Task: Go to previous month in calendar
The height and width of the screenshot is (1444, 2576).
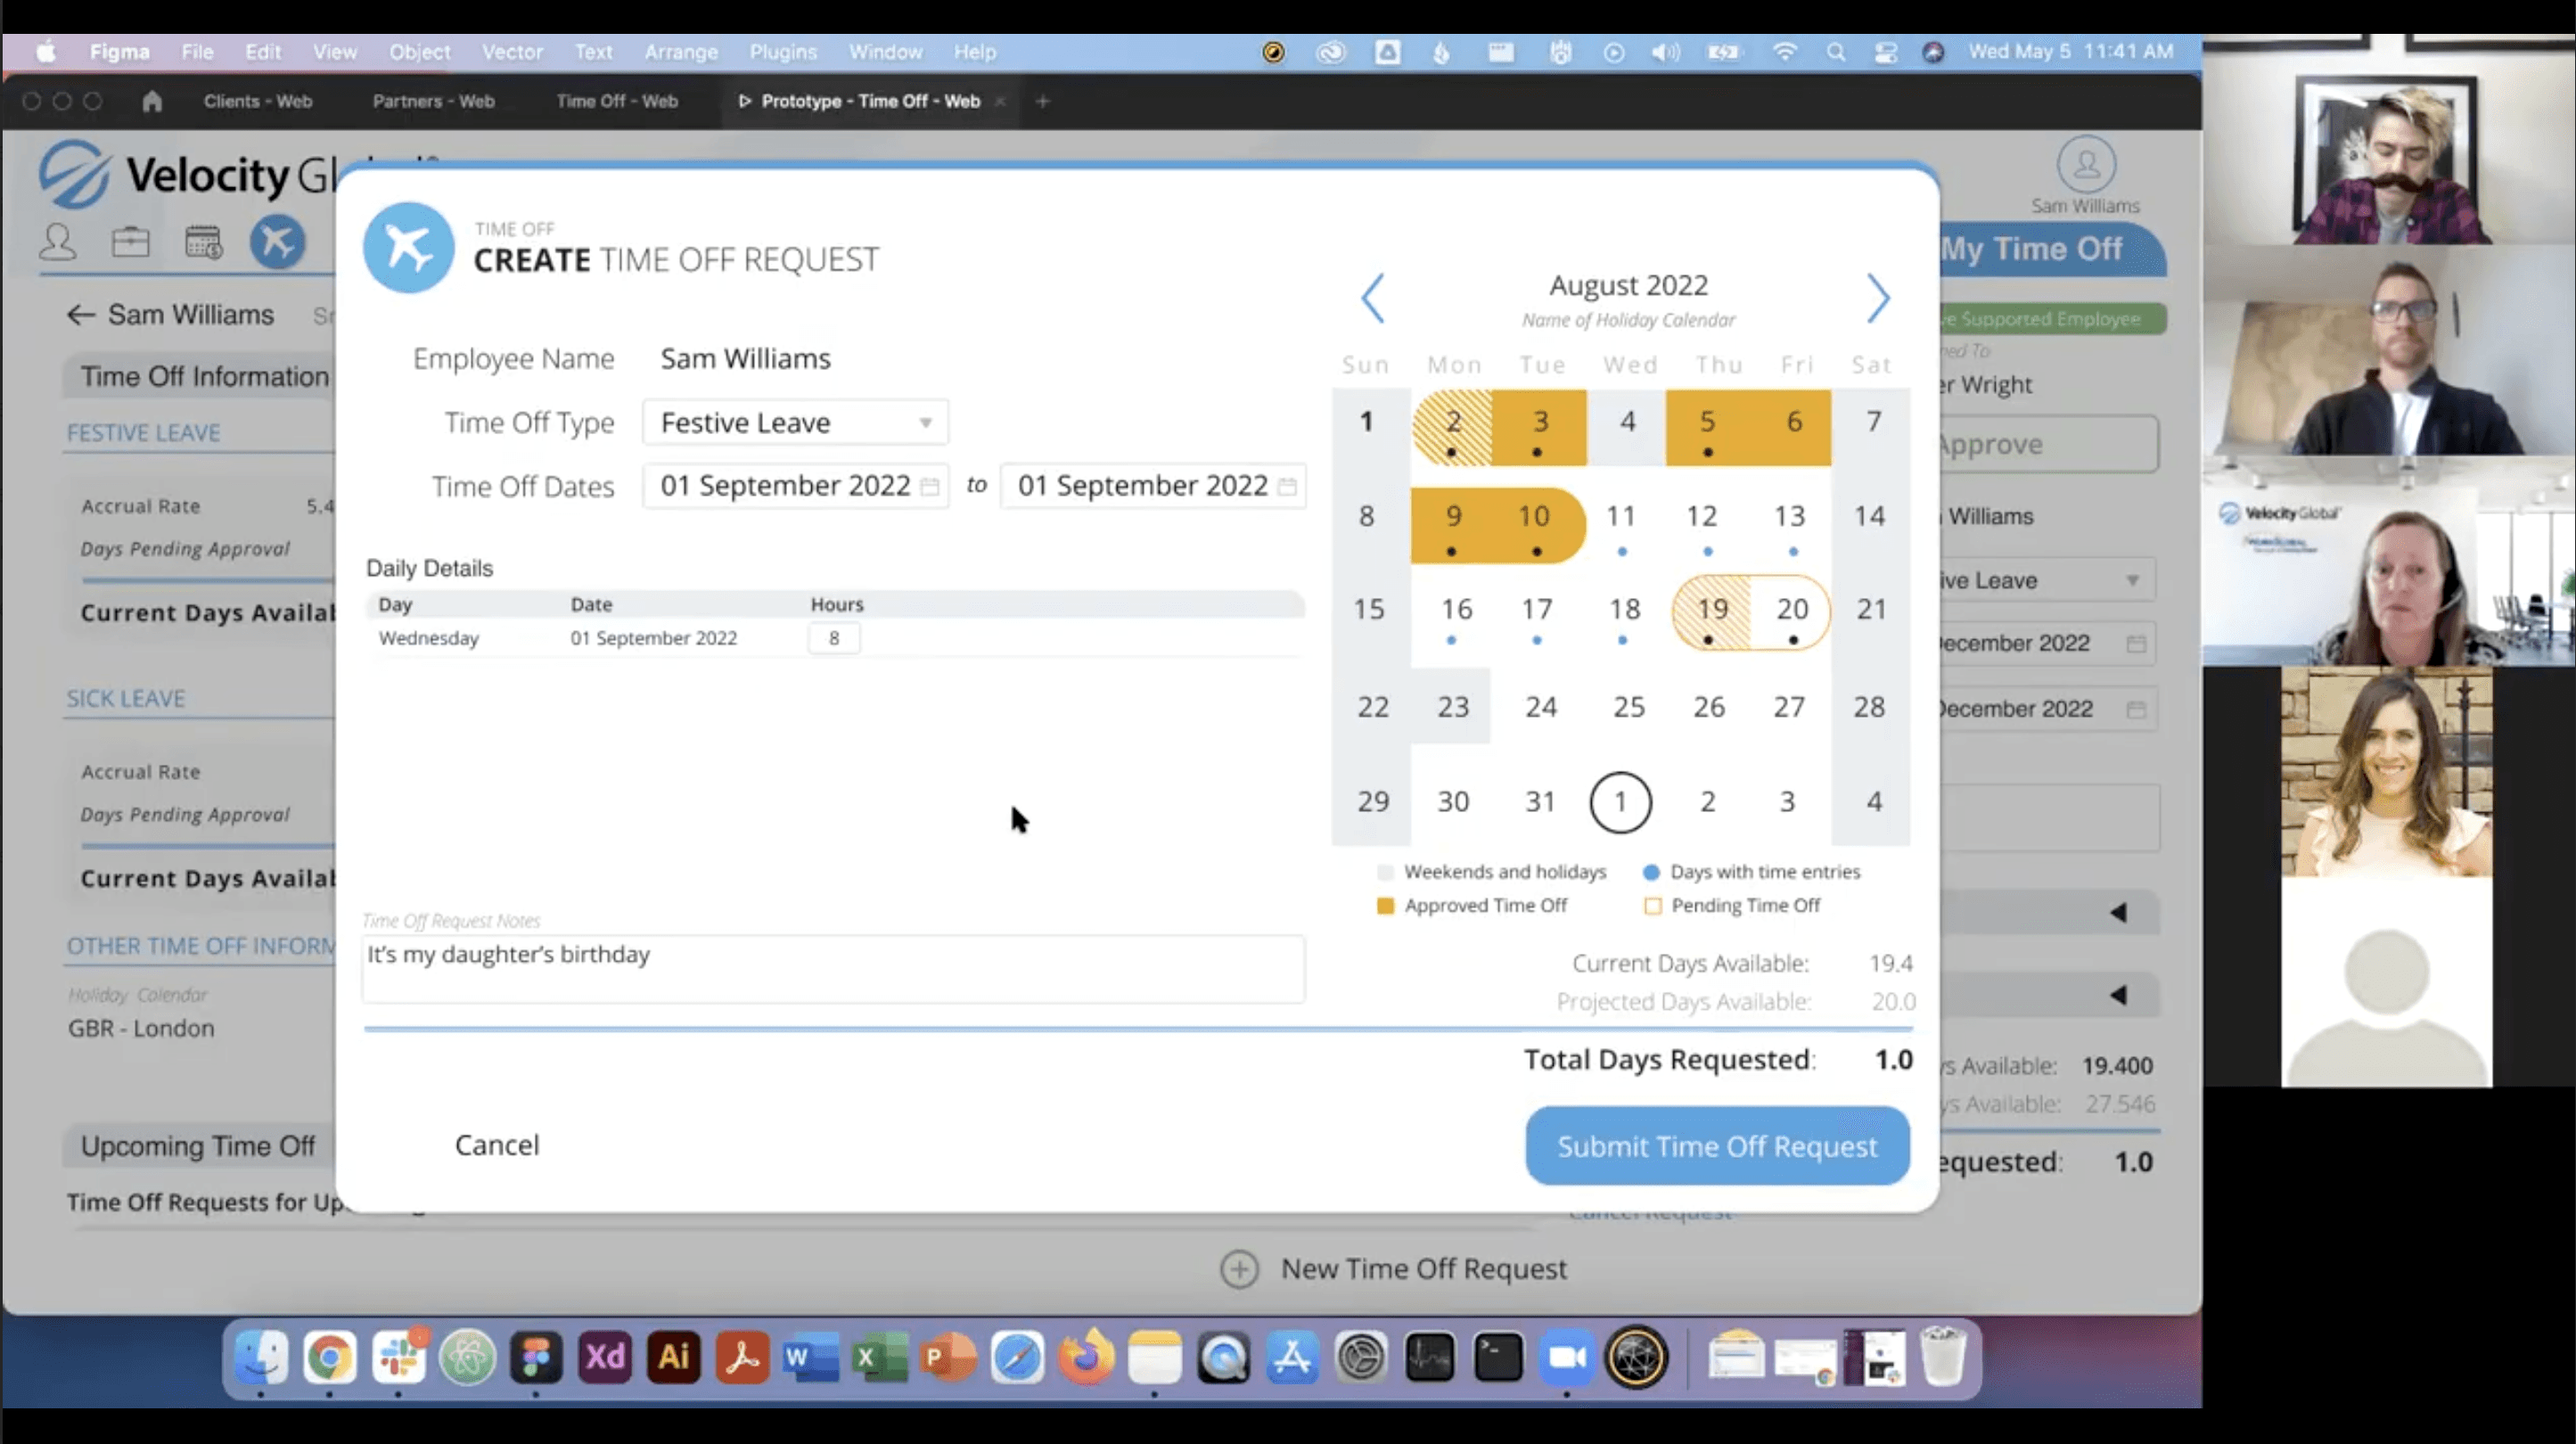Action: coord(1373,298)
